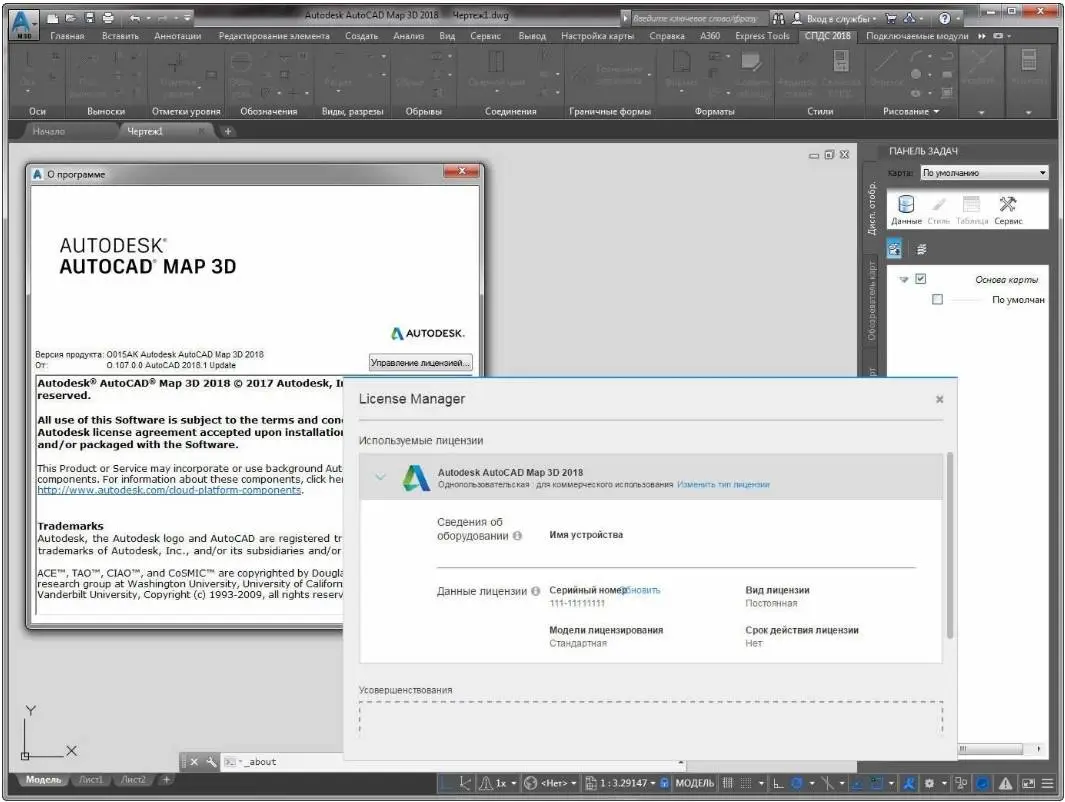Click the info icon next to Данные лицензии

pyautogui.click(x=535, y=591)
